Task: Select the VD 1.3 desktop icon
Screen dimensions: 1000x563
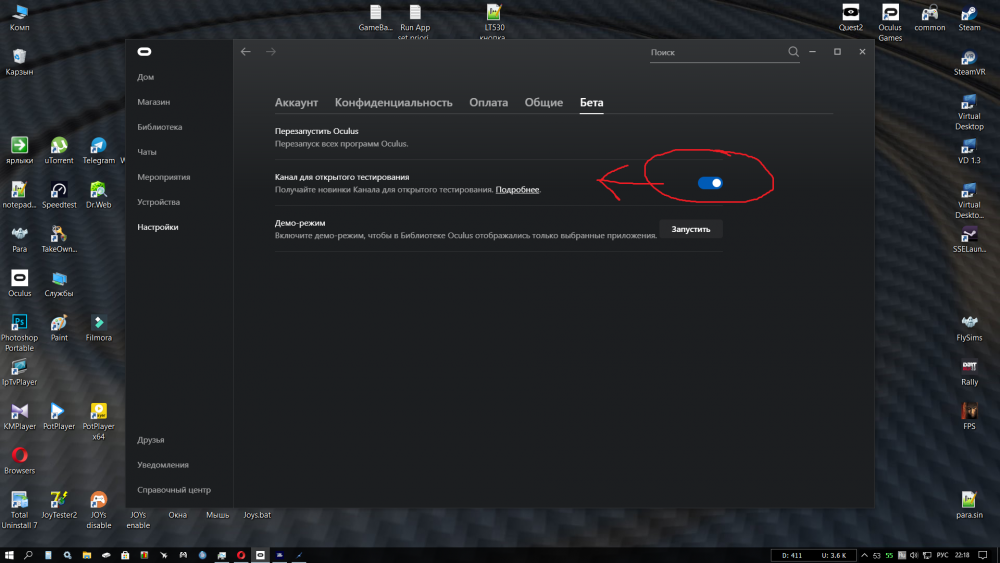Action: point(969,150)
